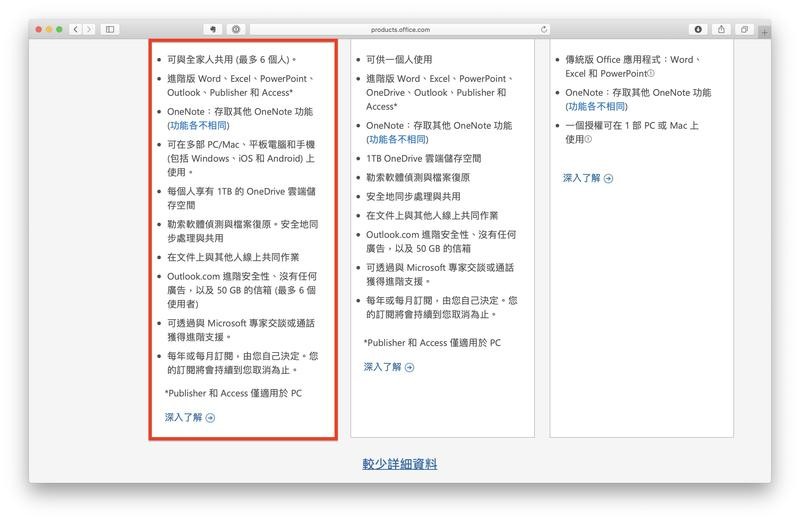
Task: Open the Safari share menu
Action: 721,29
